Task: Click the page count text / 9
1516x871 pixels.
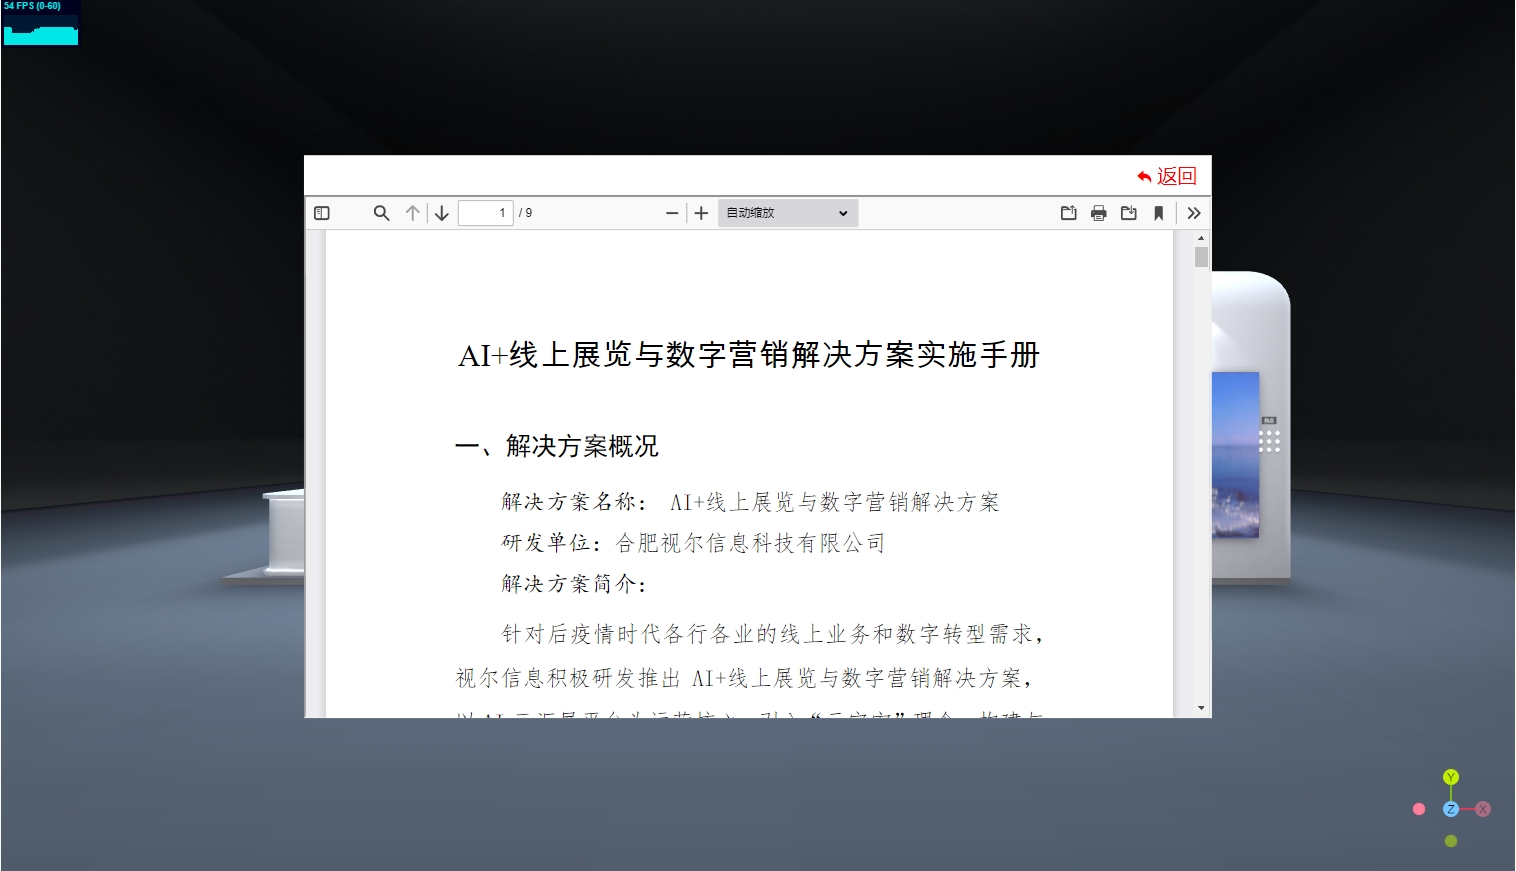Action: [x=526, y=213]
